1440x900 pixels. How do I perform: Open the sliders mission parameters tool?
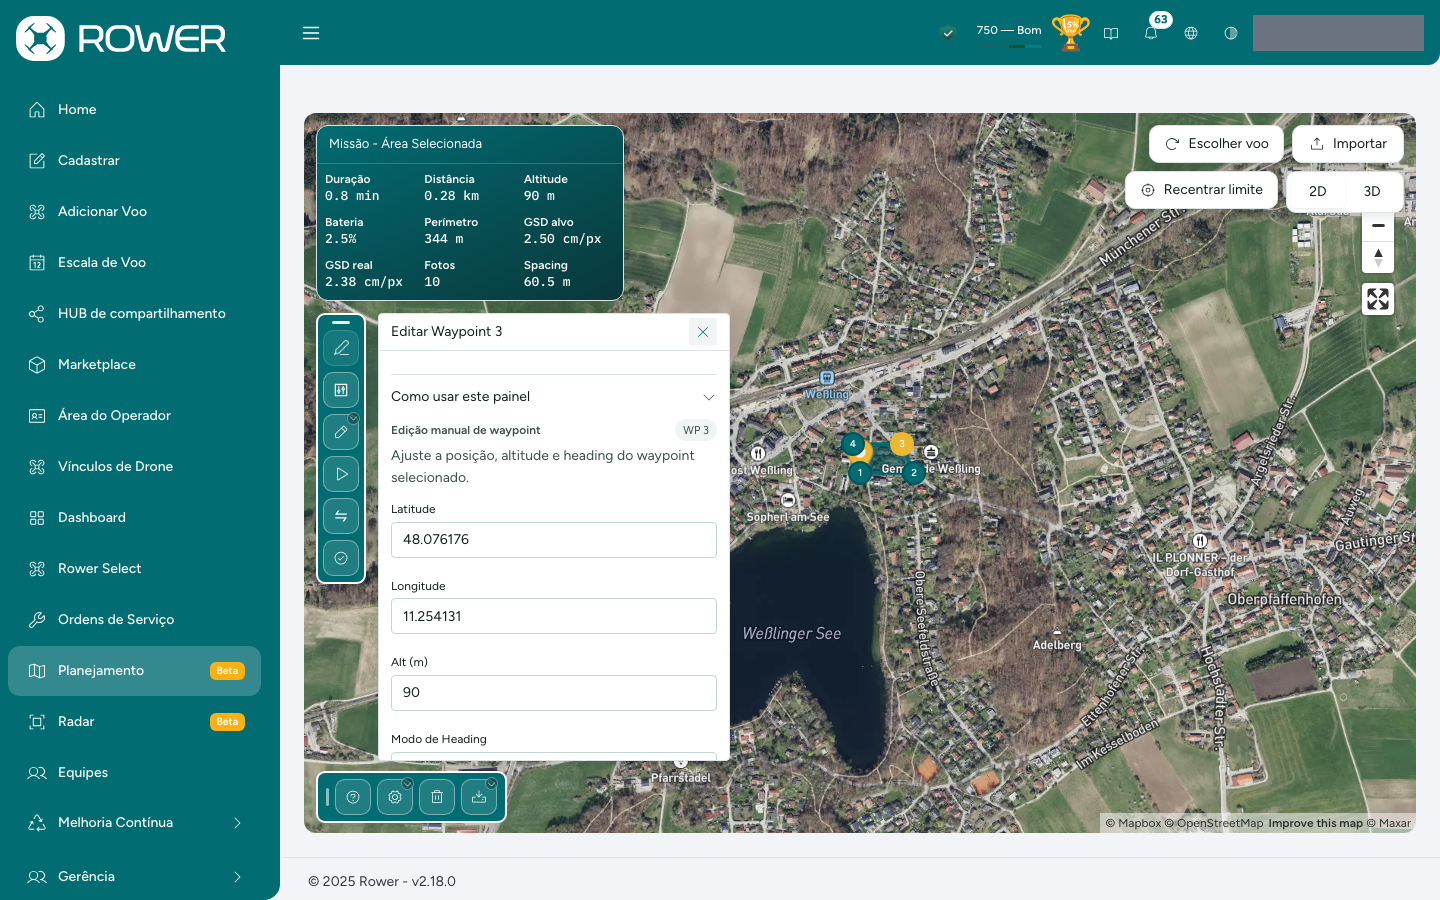(x=341, y=390)
